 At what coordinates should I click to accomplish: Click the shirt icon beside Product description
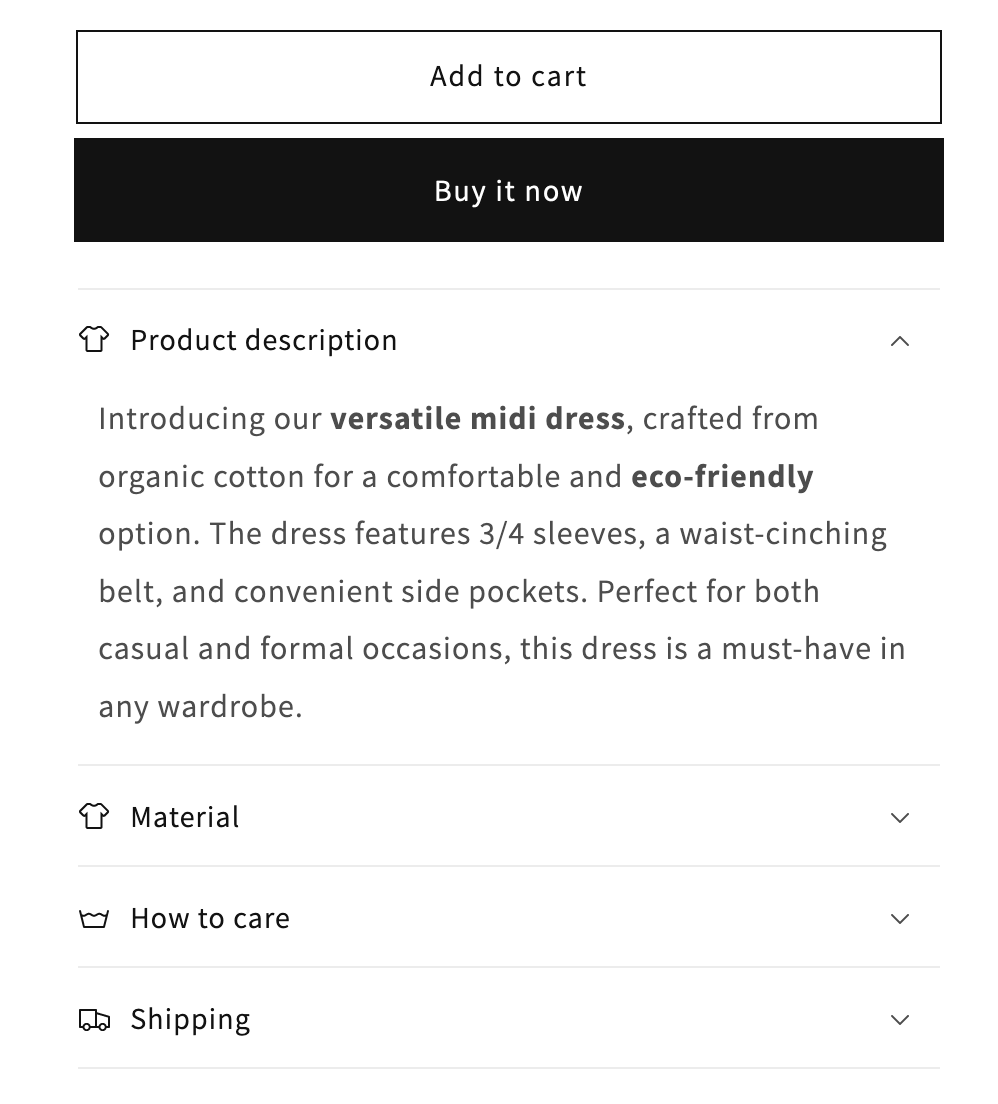click(x=94, y=340)
